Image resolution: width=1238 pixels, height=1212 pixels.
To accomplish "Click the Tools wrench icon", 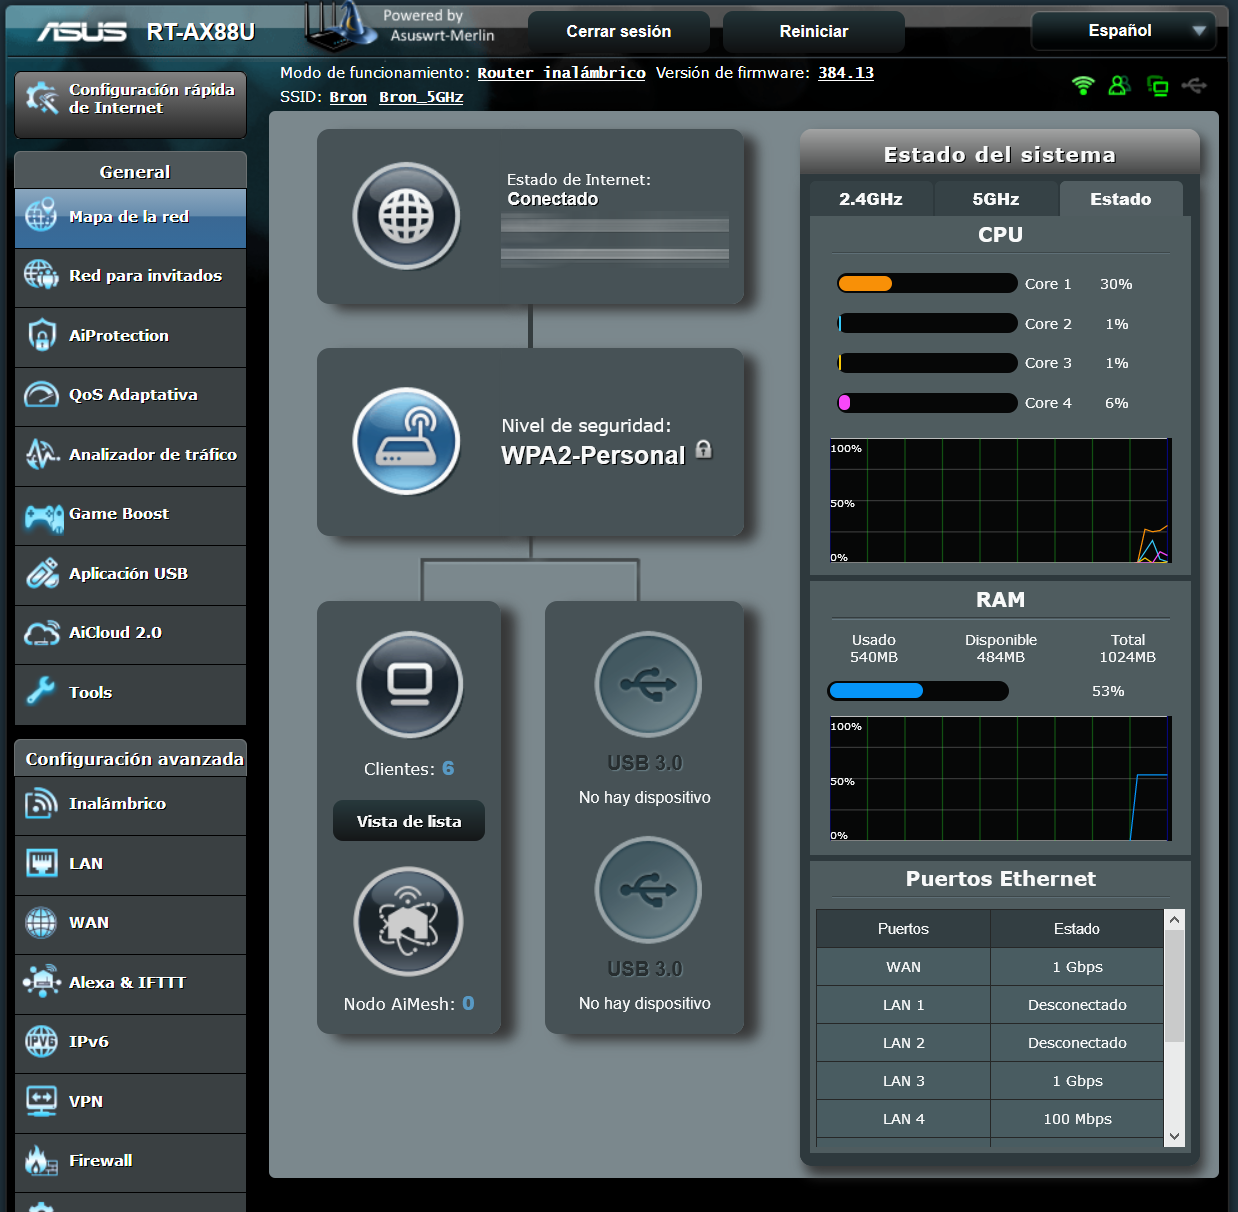I will (41, 690).
